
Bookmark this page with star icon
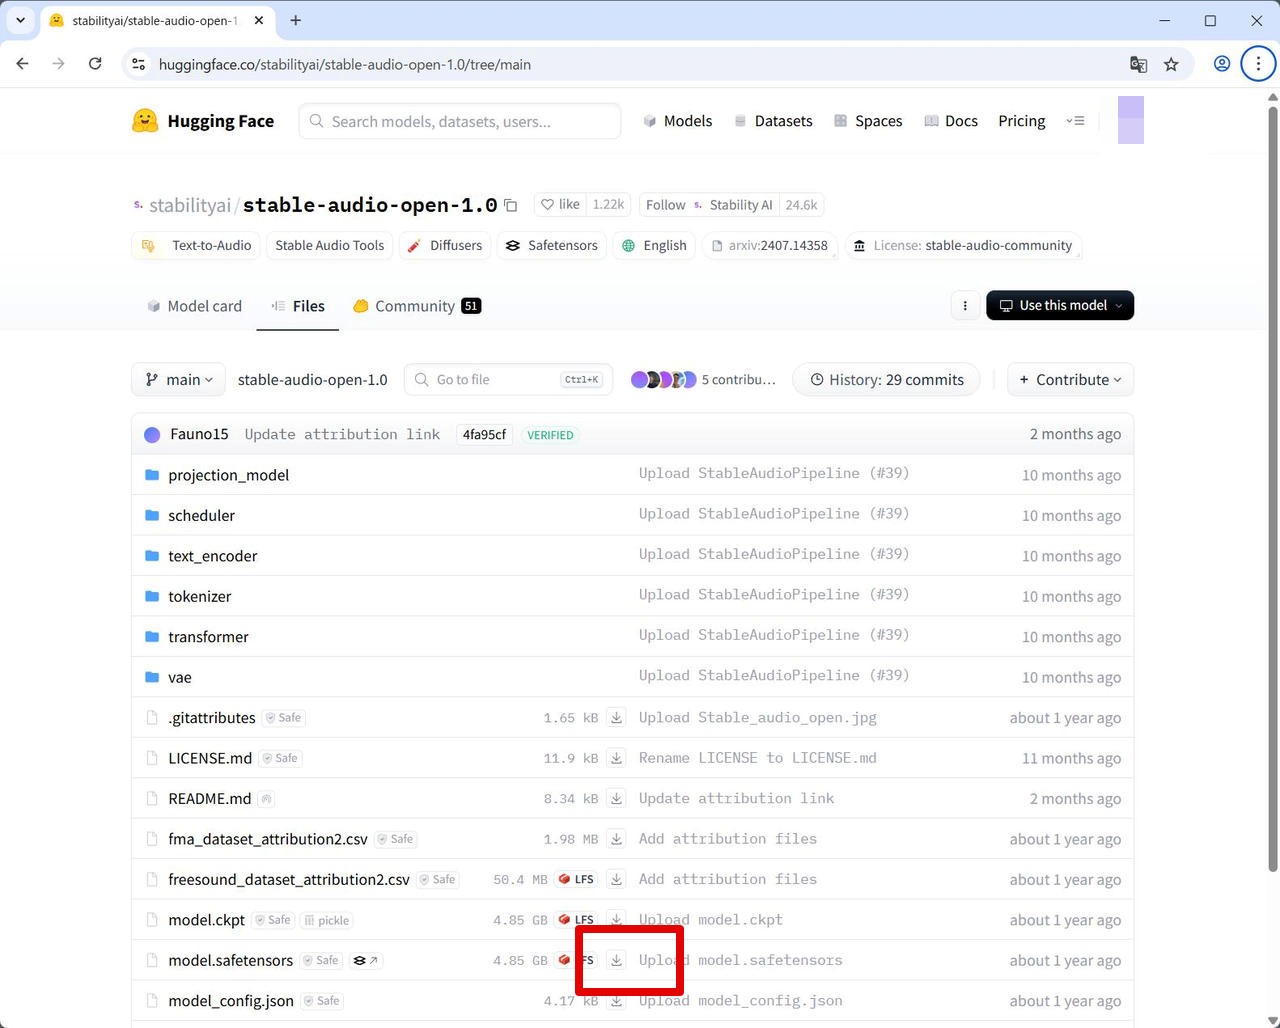[x=1171, y=64]
